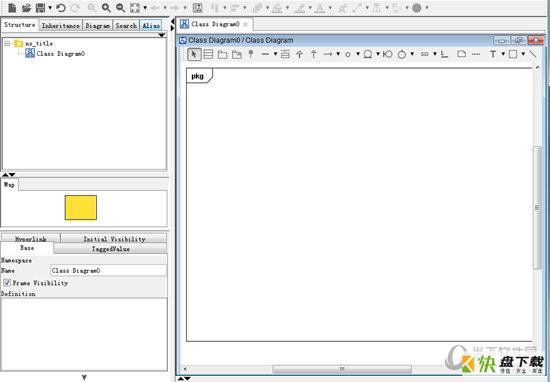Open the Save button dropdown arrow
Viewport: 550px width, 382px height.
50,8
